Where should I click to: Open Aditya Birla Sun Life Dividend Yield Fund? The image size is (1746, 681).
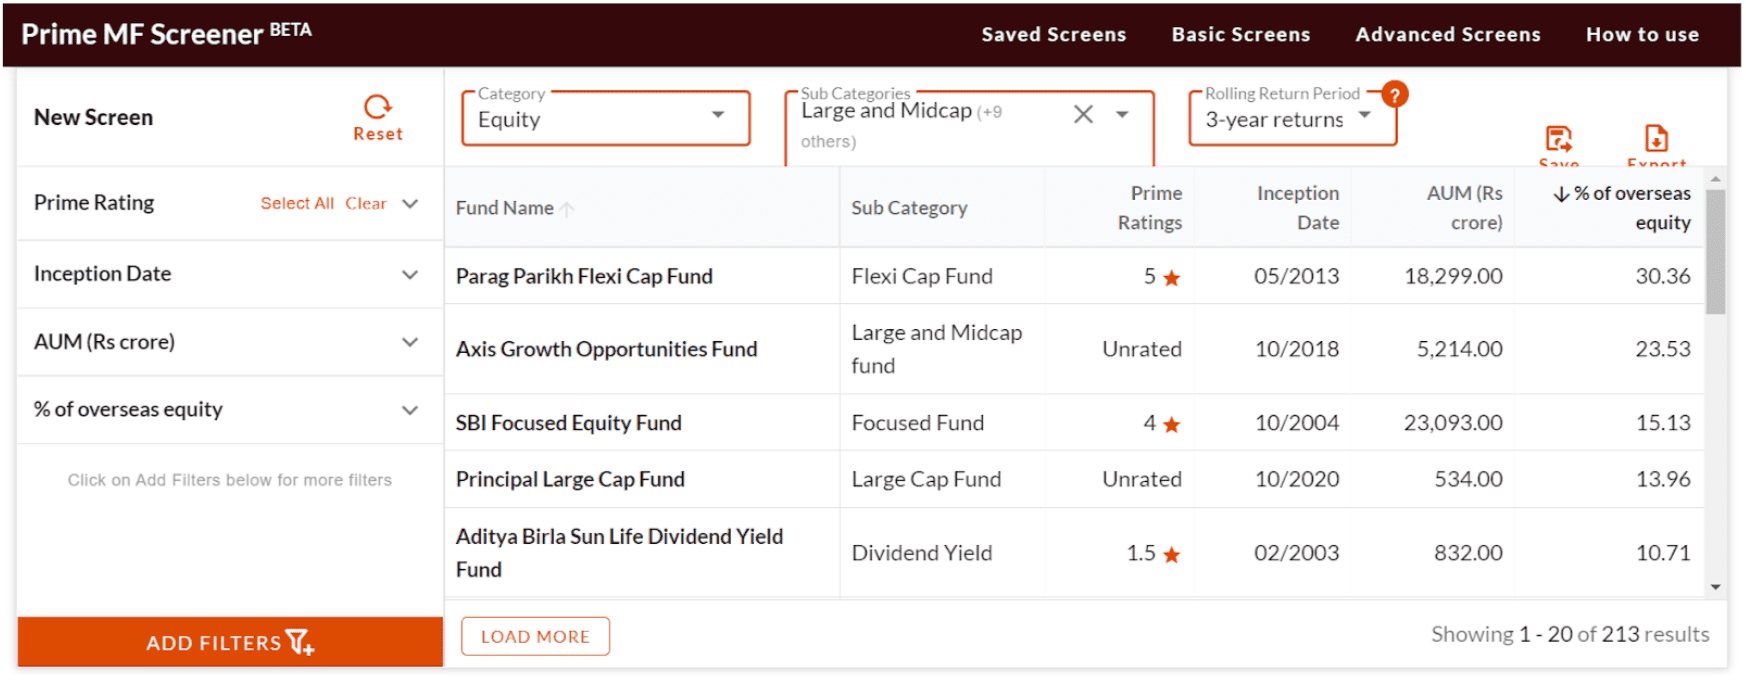click(x=619, y=552)
